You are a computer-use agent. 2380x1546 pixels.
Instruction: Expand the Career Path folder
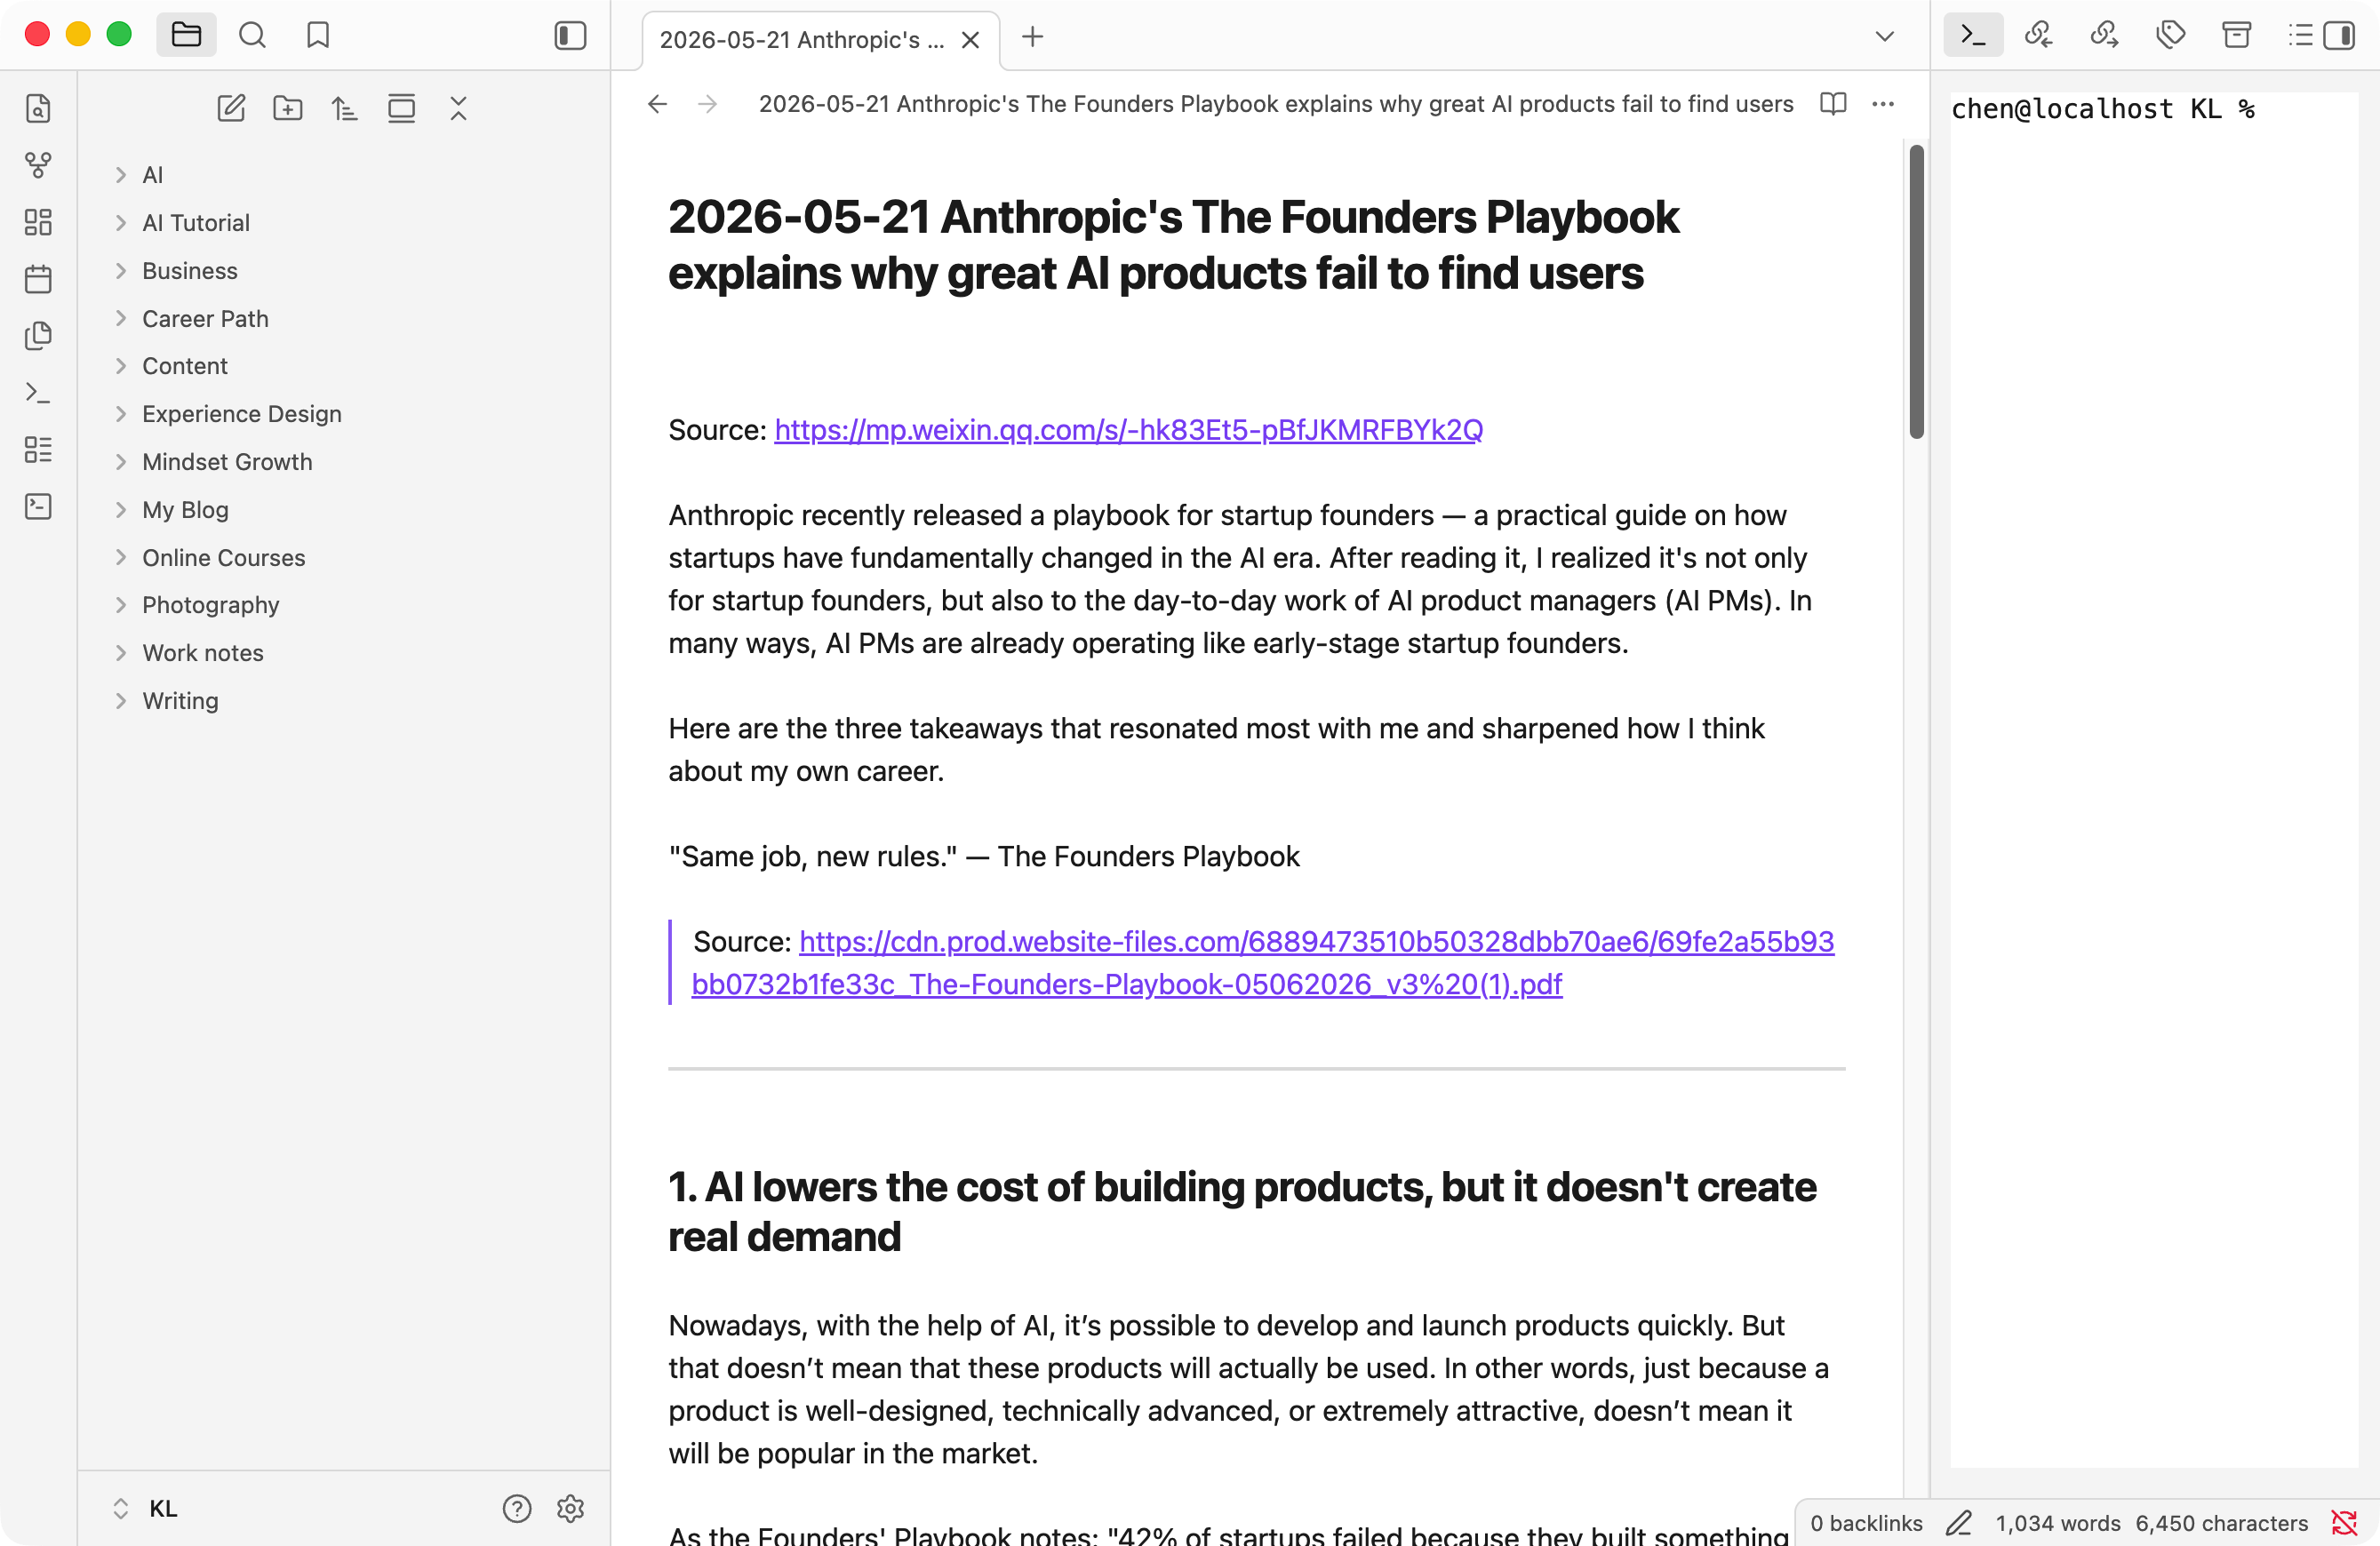205,318
